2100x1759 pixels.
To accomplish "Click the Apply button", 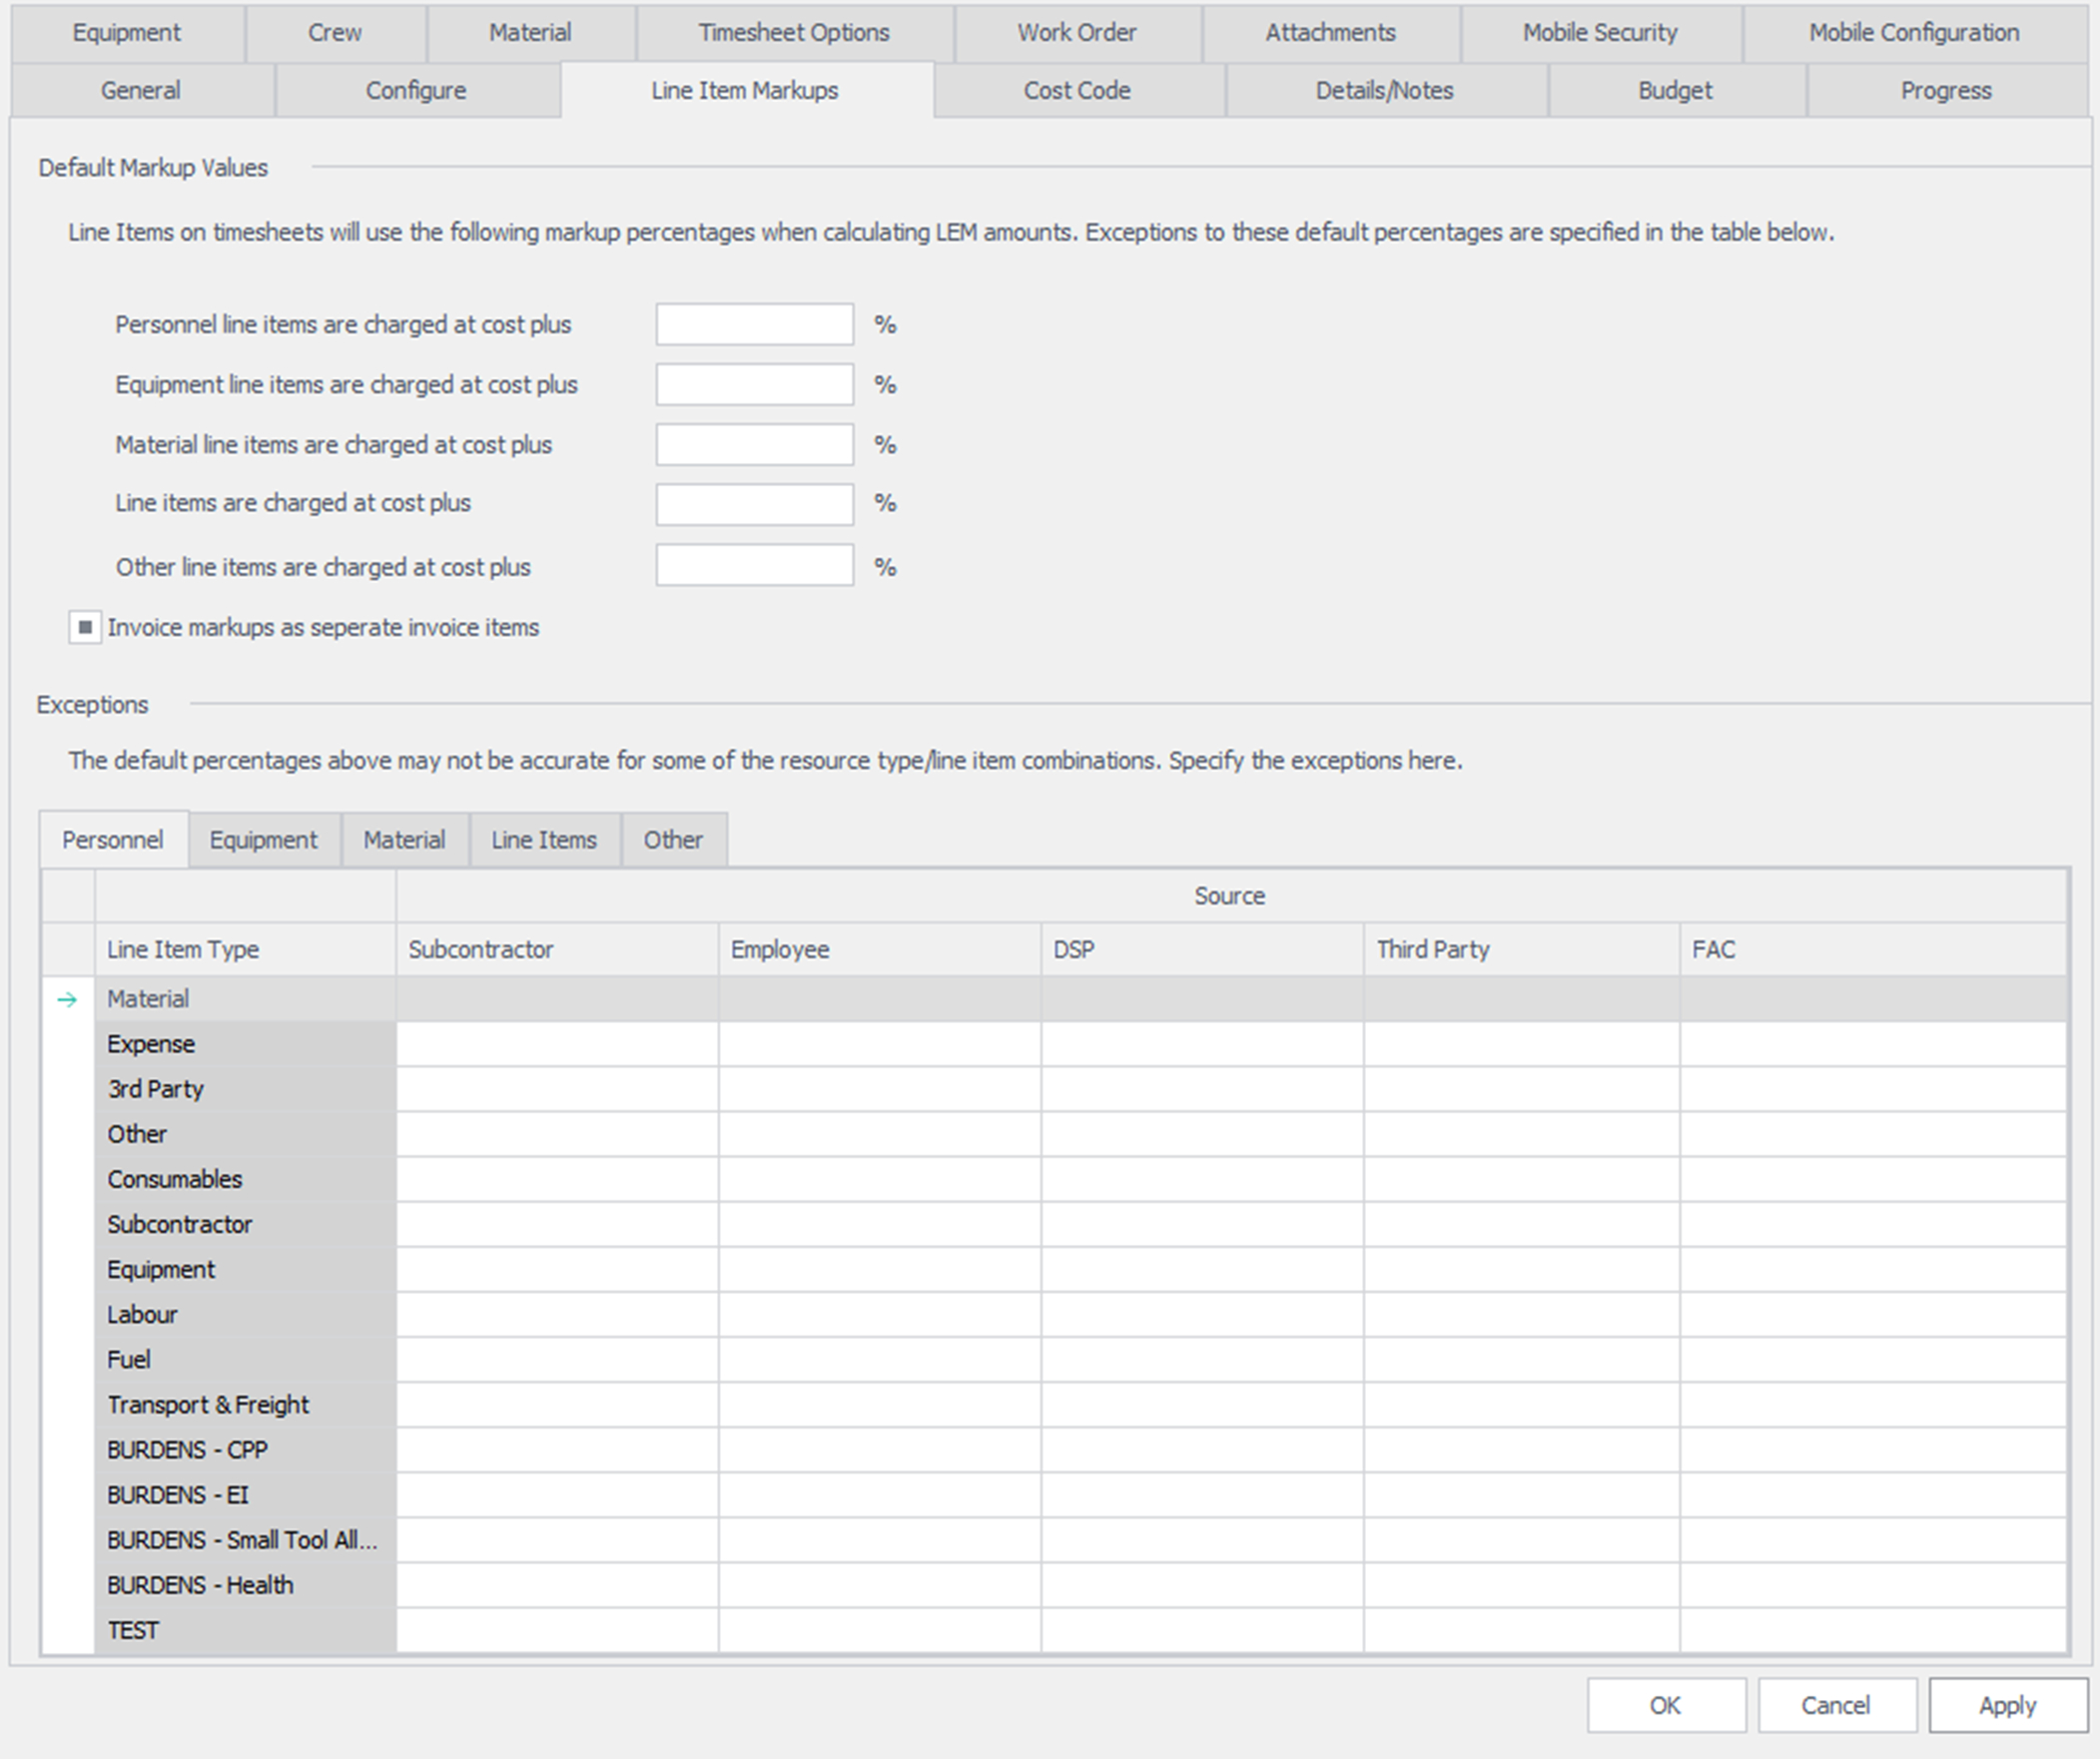I will coord(2006,1705).
